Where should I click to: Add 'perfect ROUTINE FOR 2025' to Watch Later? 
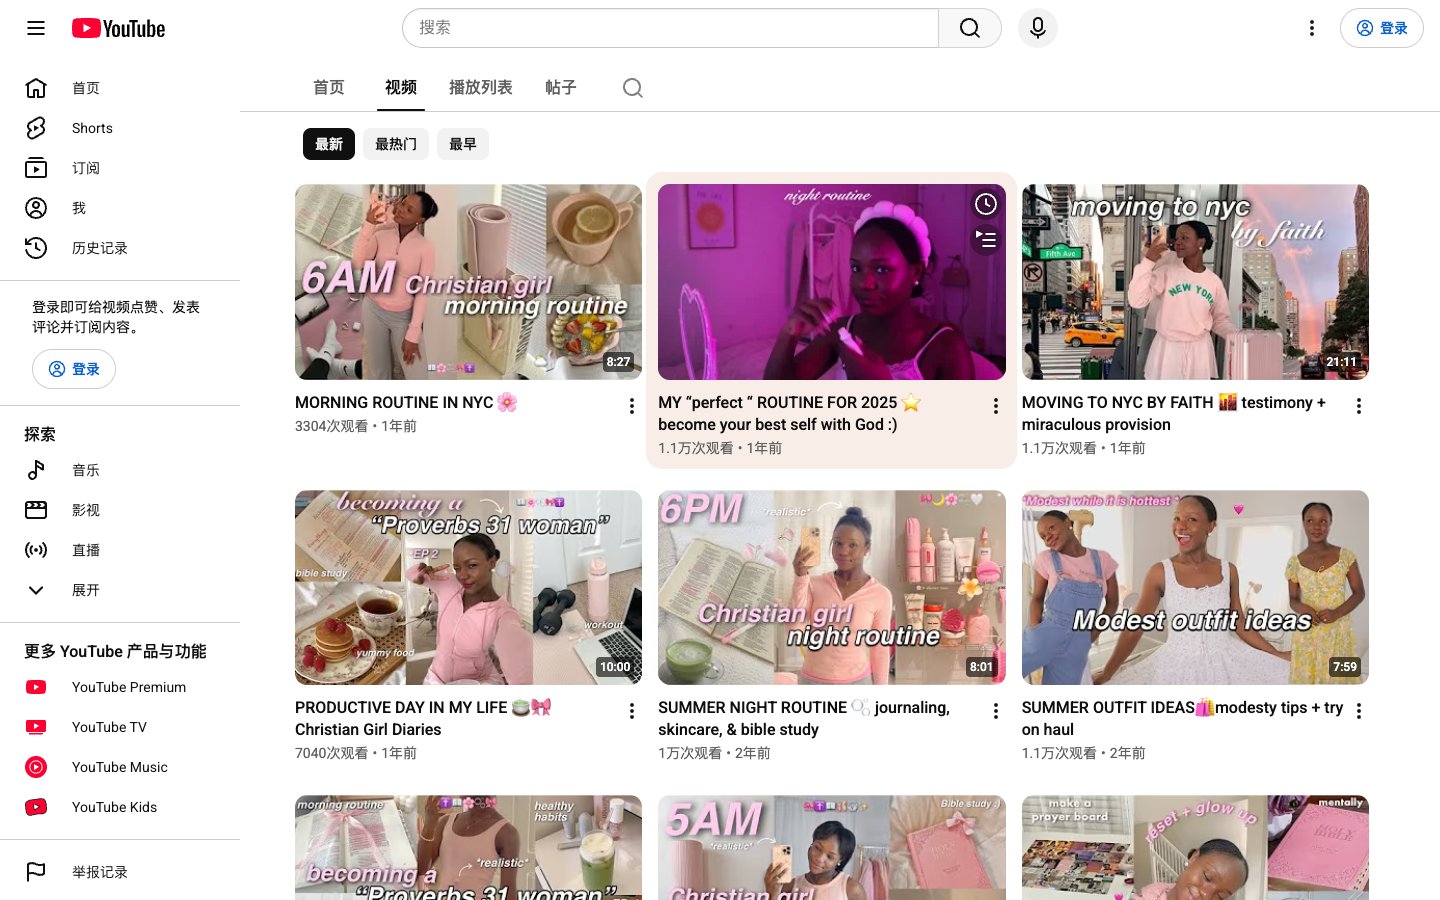(x=986, y=204)
